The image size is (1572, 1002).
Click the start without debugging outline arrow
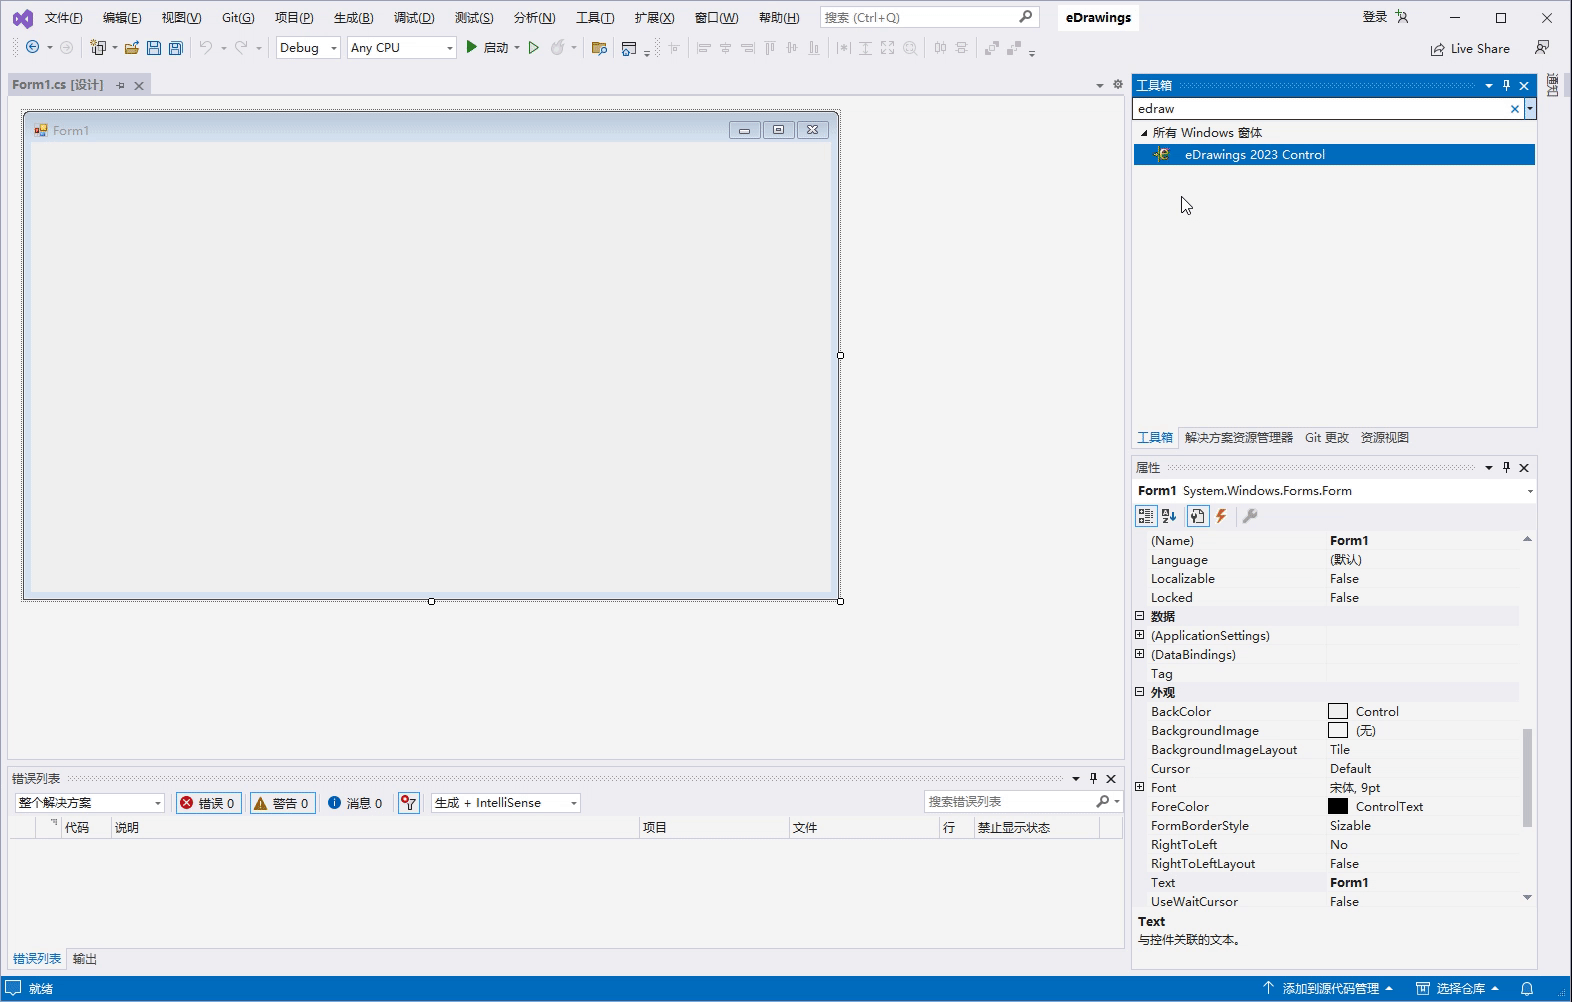534,47
